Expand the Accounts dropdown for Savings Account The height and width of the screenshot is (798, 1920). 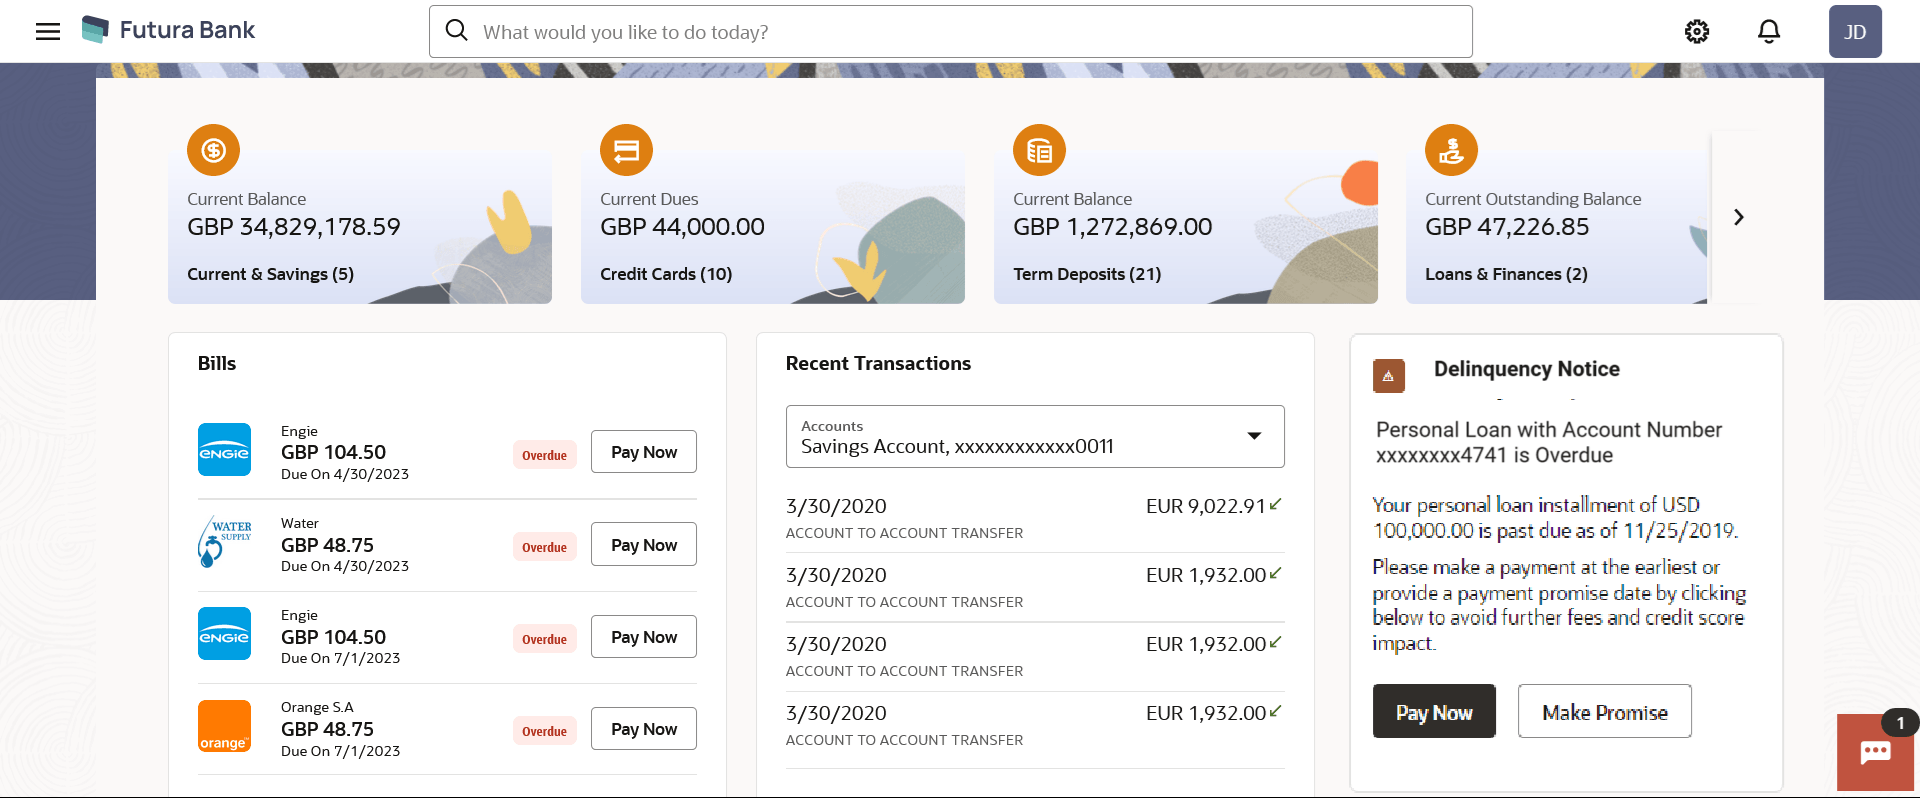(x=1253, y=436)
